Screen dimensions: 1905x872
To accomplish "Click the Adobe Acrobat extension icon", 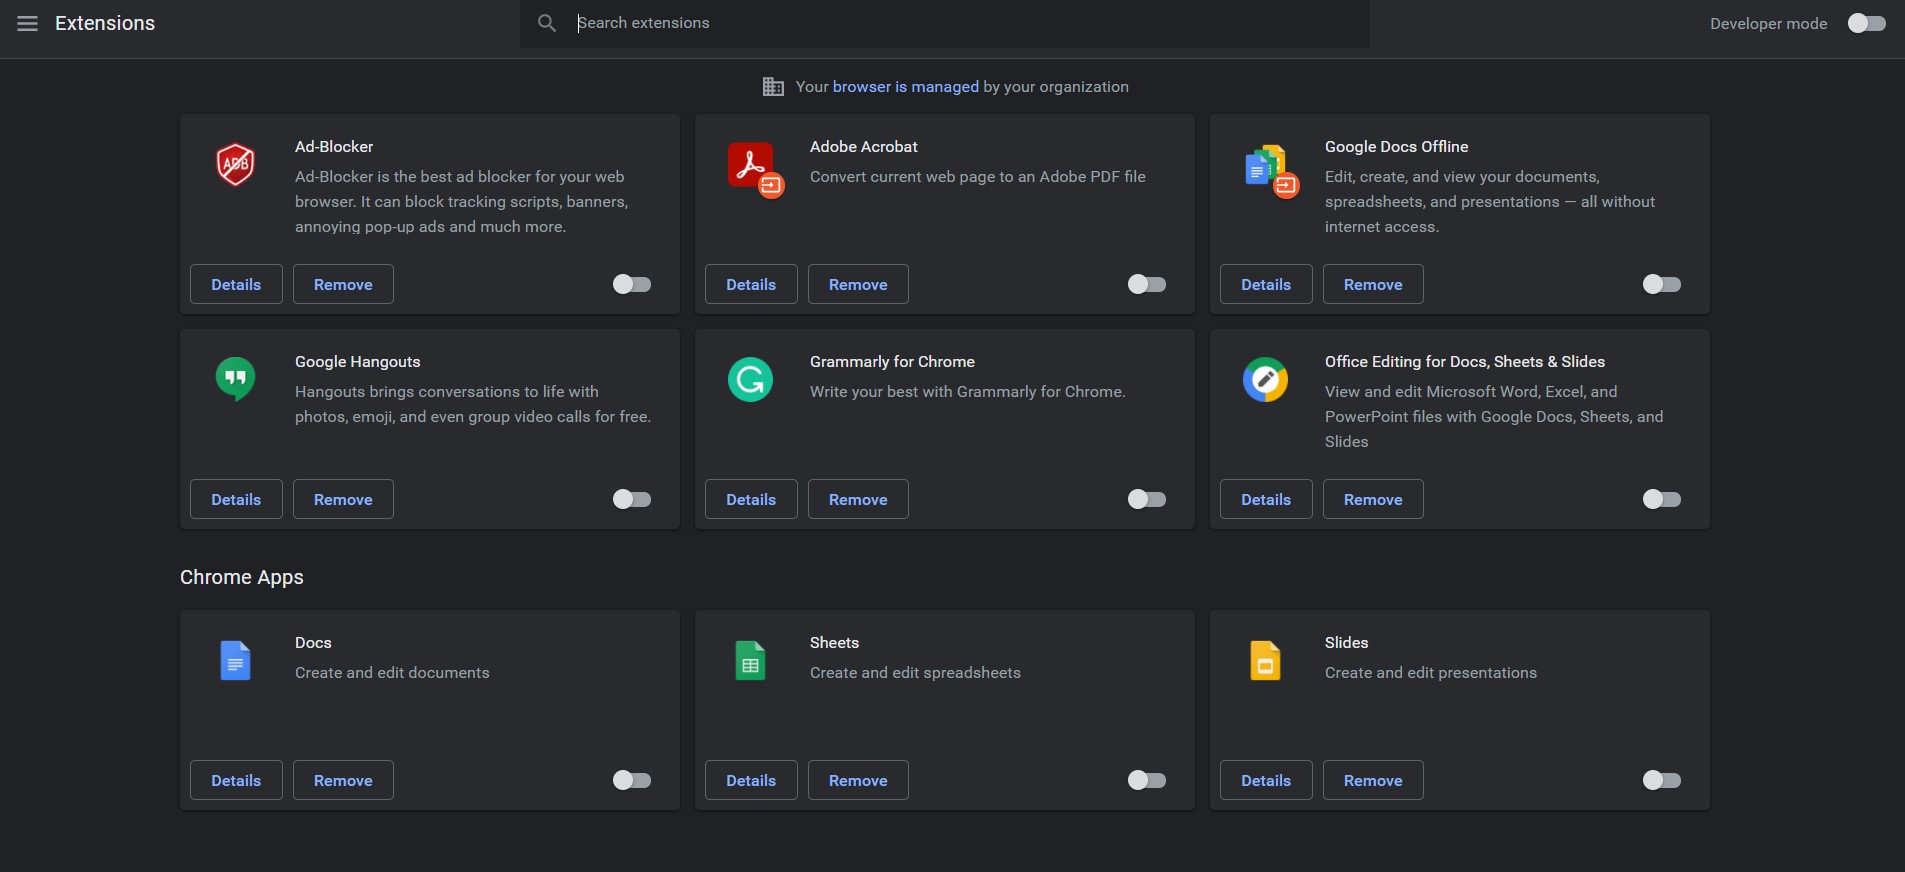I will (x=755, y=170).
